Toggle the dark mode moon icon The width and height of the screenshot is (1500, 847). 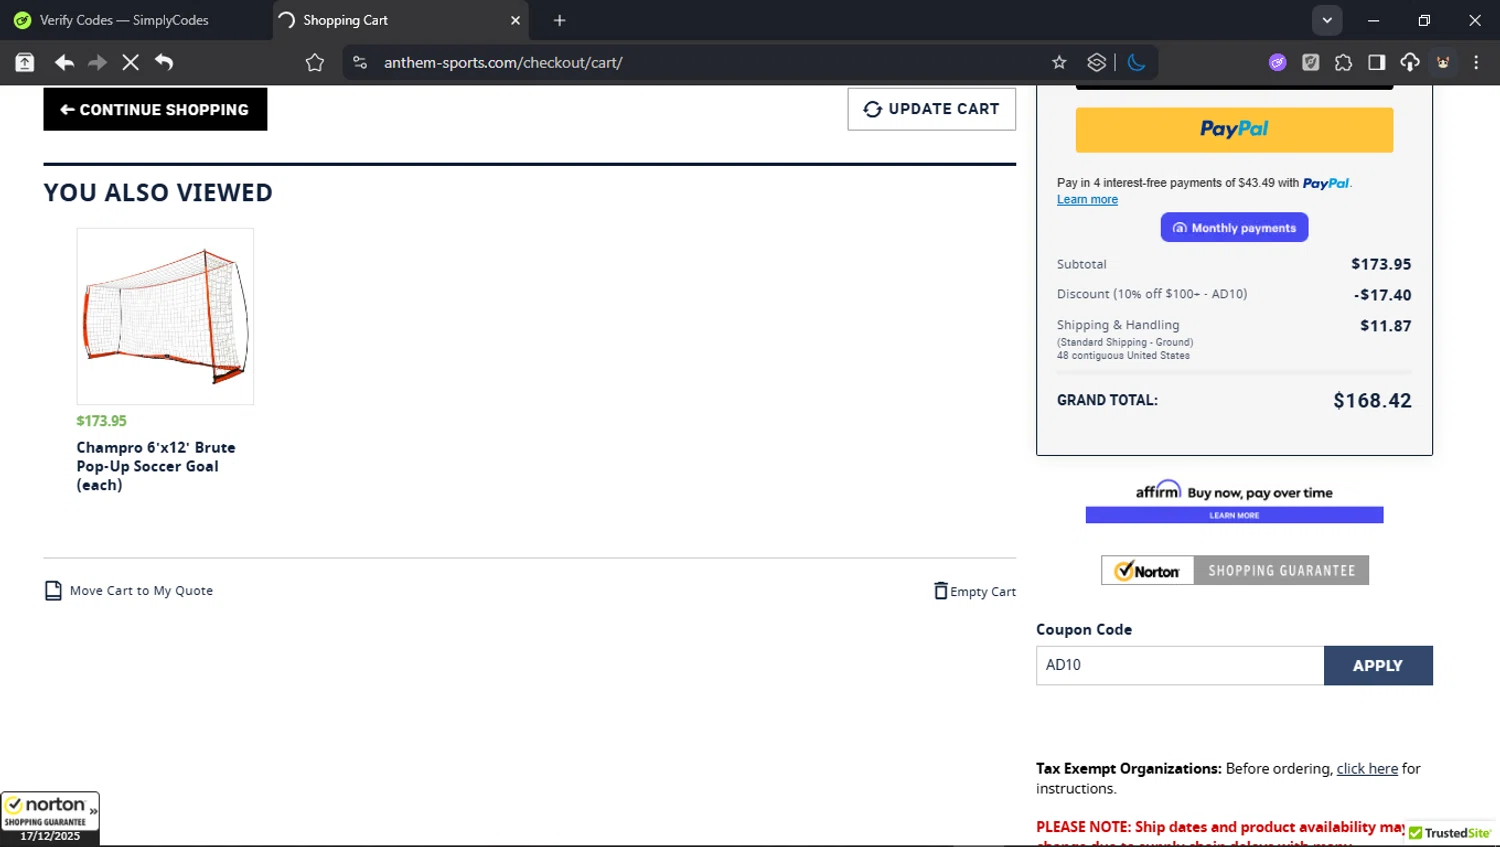(1136, 62)
